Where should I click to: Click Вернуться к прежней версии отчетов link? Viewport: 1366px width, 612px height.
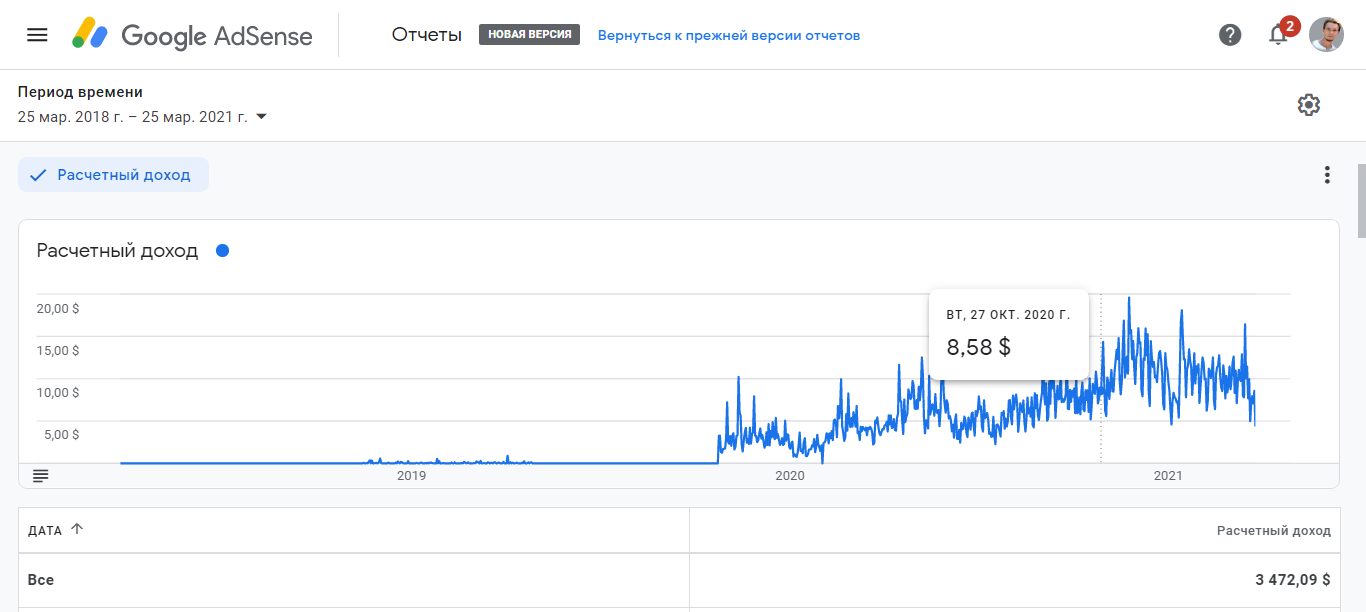tap(729, 36)
